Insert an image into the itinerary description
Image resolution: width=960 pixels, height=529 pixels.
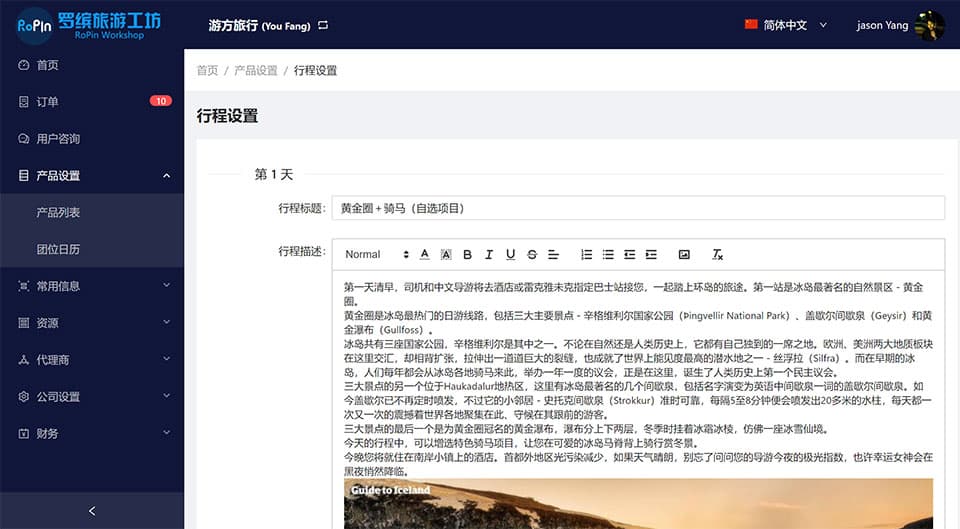click(684, 254)
